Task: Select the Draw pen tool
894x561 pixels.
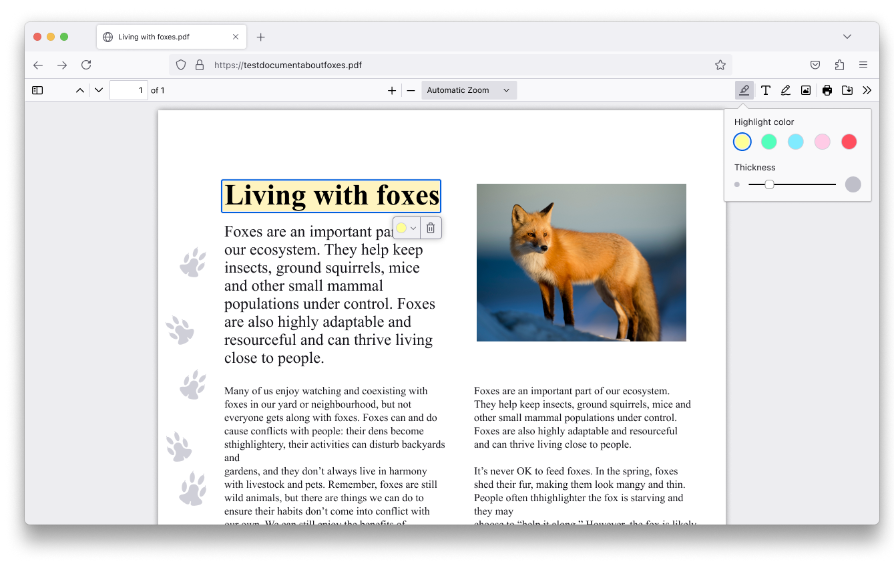Action: pyautogui.click(x=786, y=90)
